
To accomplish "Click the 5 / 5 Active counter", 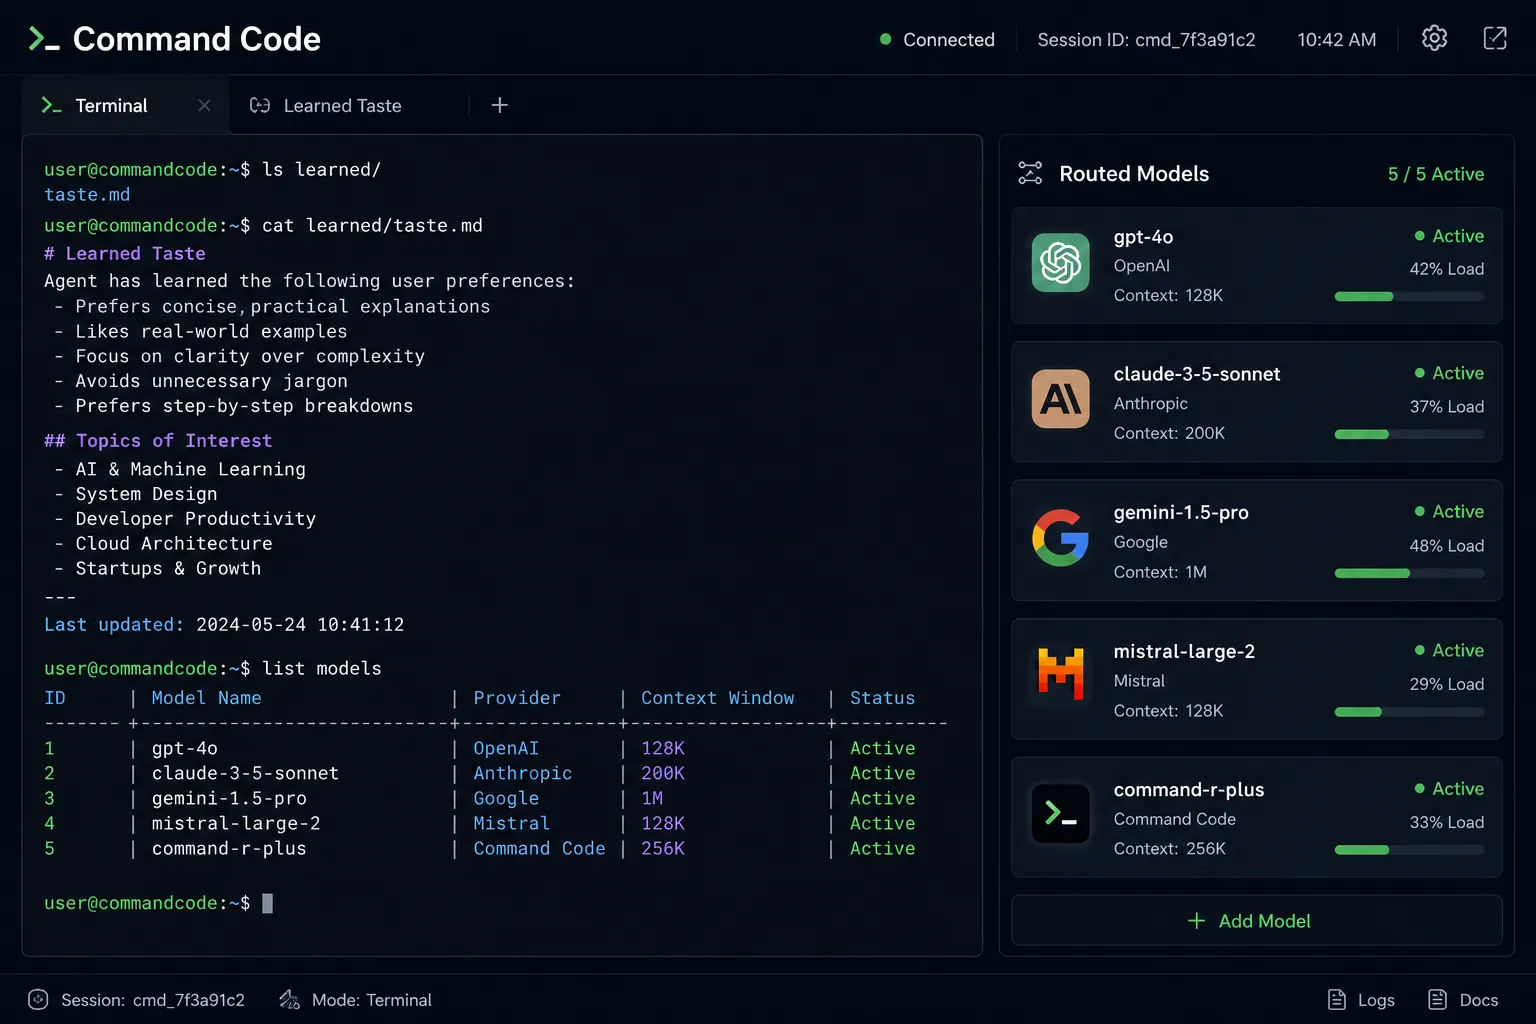I will (x=1436, y=174).
